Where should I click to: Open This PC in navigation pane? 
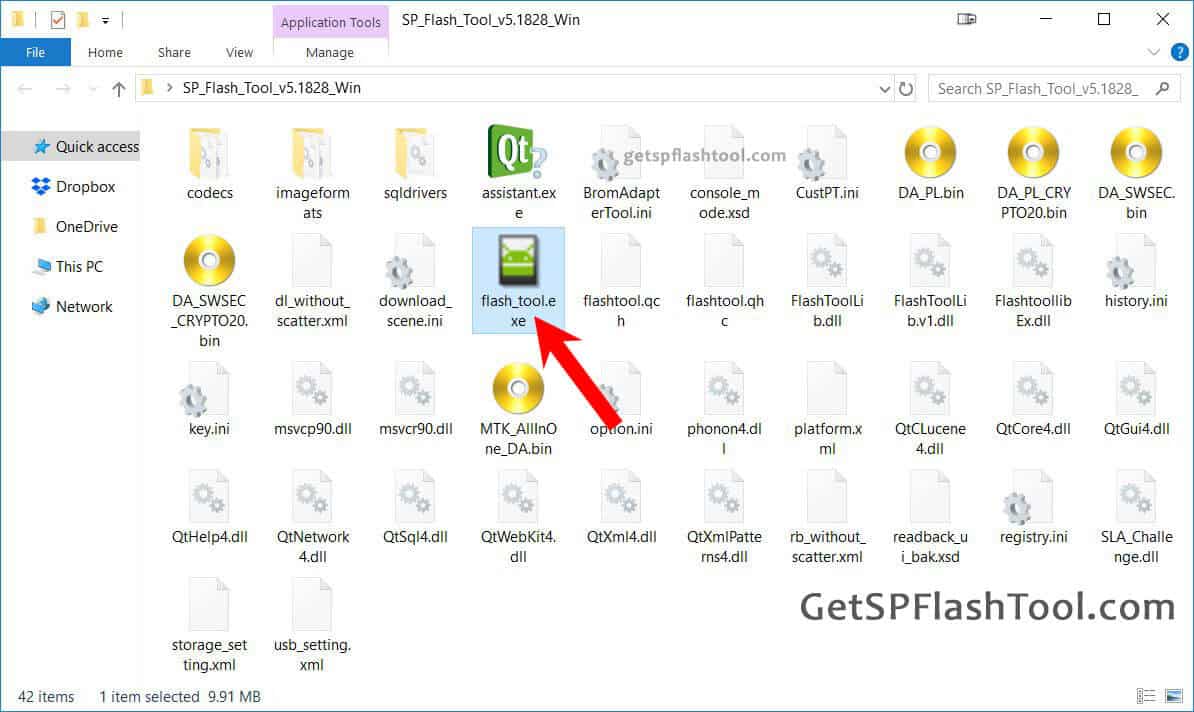point(68,267)
